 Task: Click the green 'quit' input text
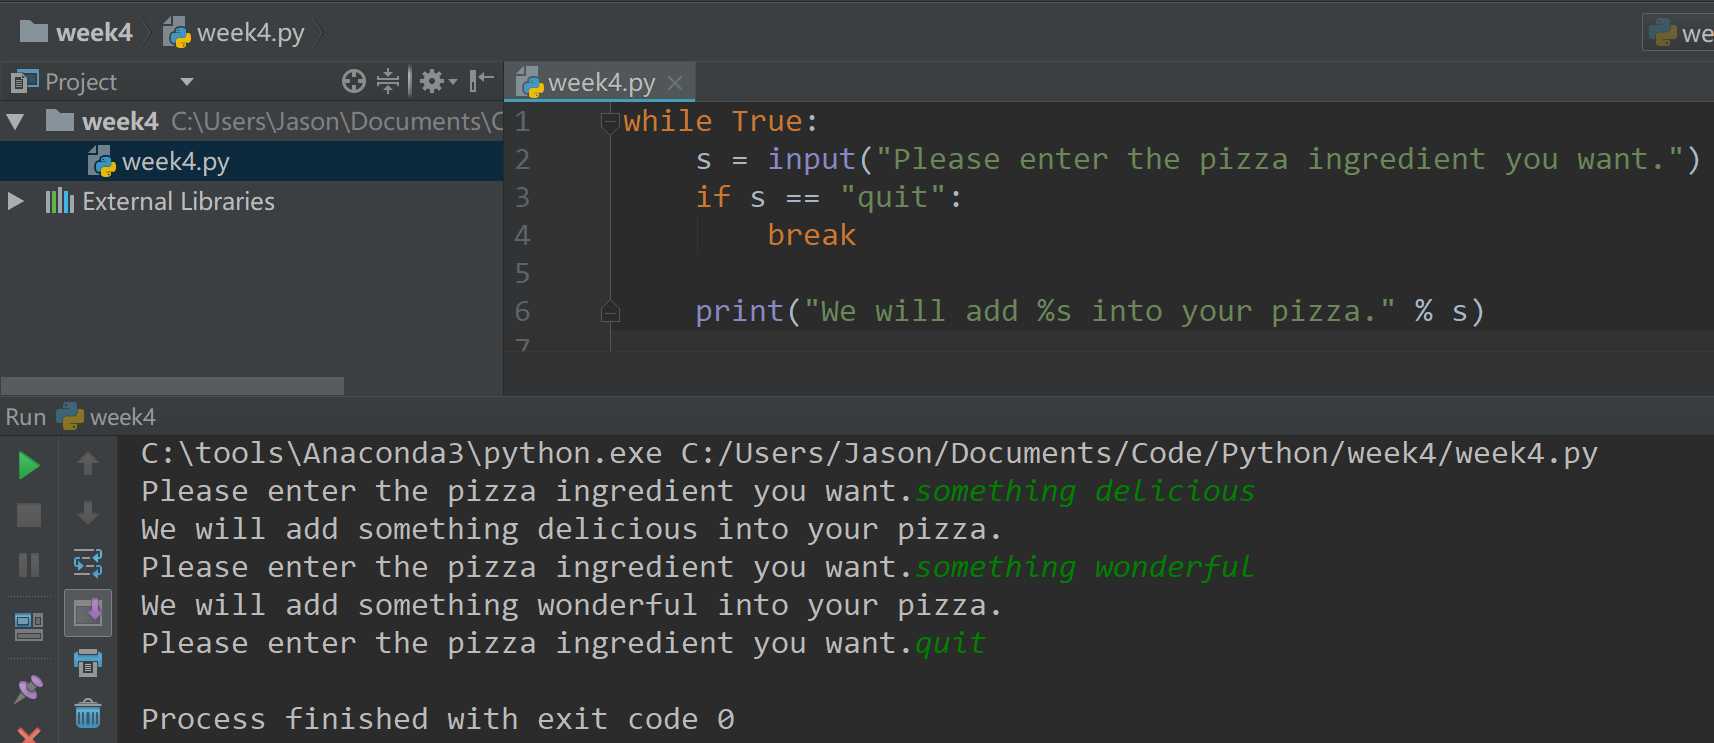(950, 644)
